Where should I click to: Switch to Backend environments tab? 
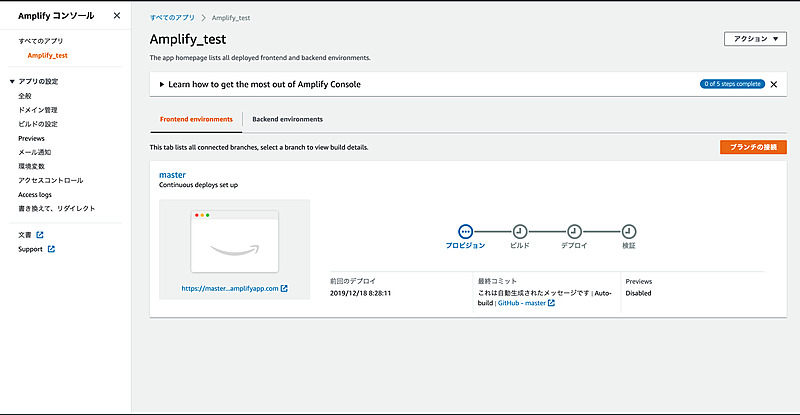tap(287, 119)
